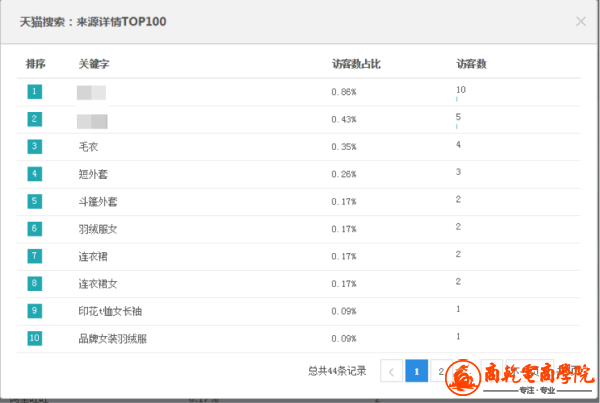Click visitor count 4 for 毛衣
This screenshot has width=600, height=403.
pyautogui.click(x=458, y=144)
